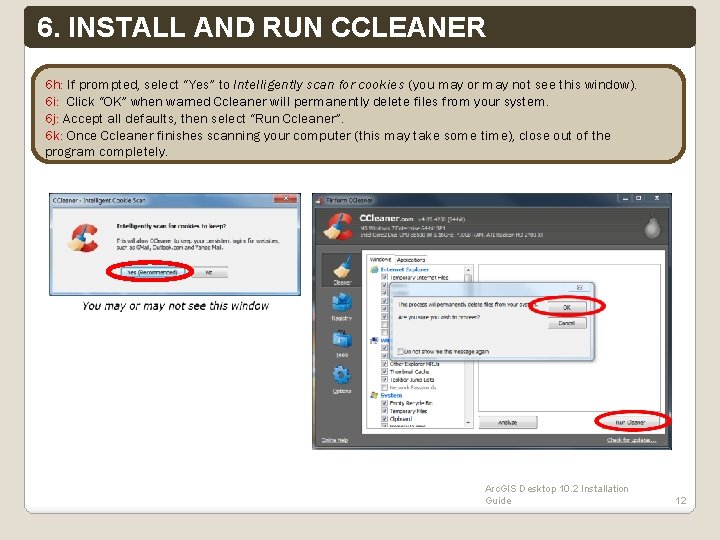The image size is (720, 540).
Task: Click the empty results pane
Action: pos(569,338)
